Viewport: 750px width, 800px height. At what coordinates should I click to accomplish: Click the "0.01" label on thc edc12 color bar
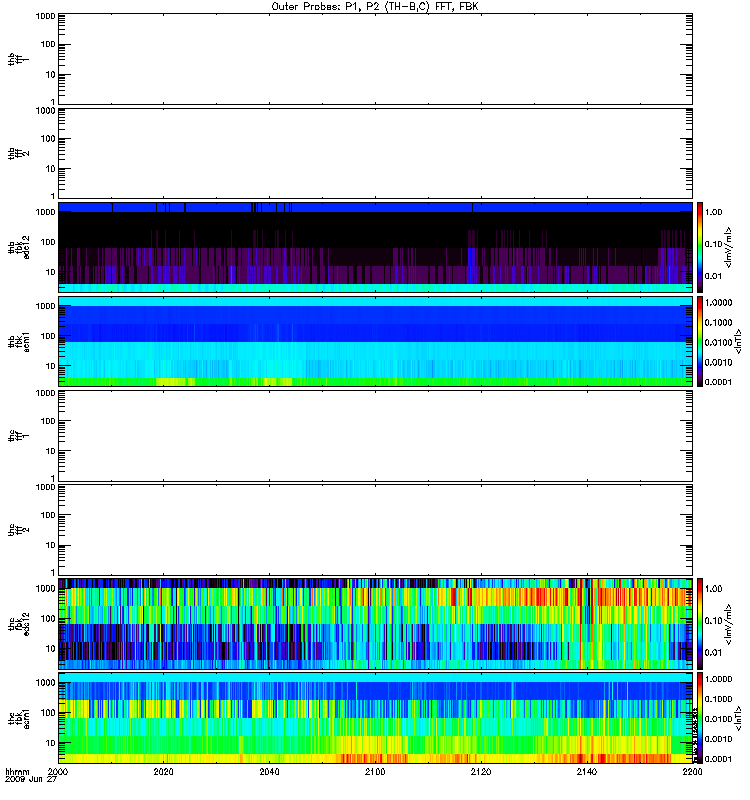(x=714, y=653)
